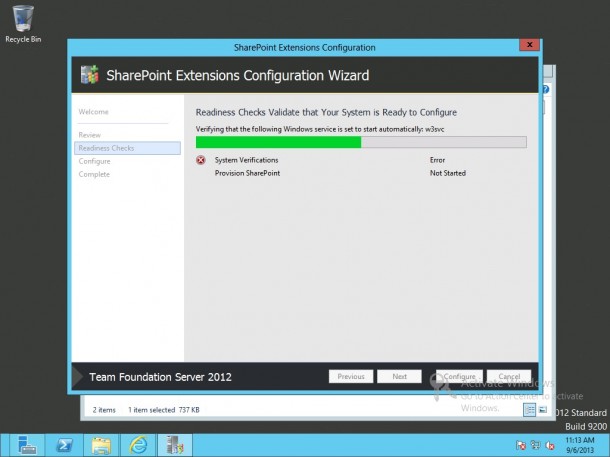The width and height of the screenshot is (610, 457).
Task: Click the Not Started status text
Action: [x=448, y=173]
